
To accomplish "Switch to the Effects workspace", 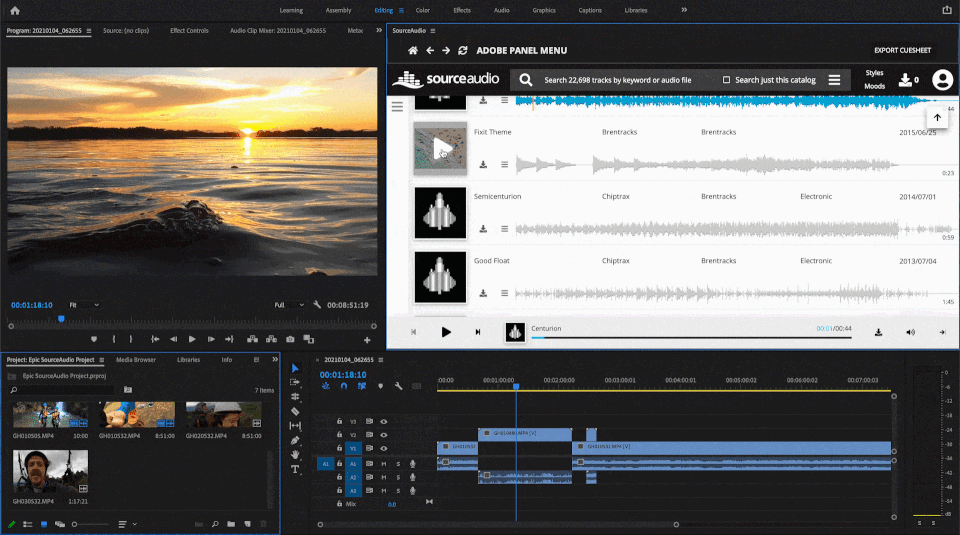I will (462, 10).
